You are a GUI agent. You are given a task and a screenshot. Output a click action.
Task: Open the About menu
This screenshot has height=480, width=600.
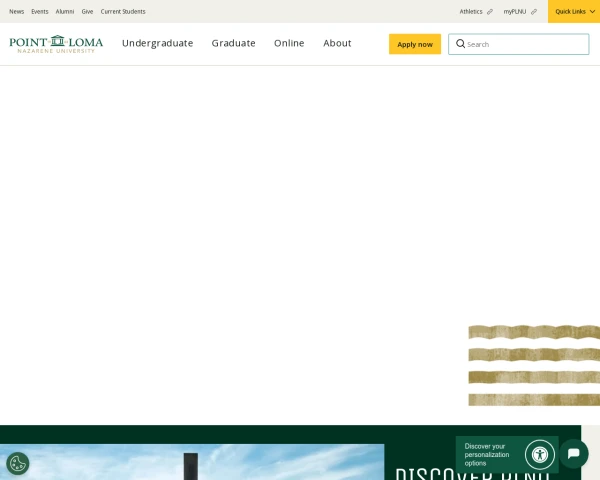coord(337,44)
